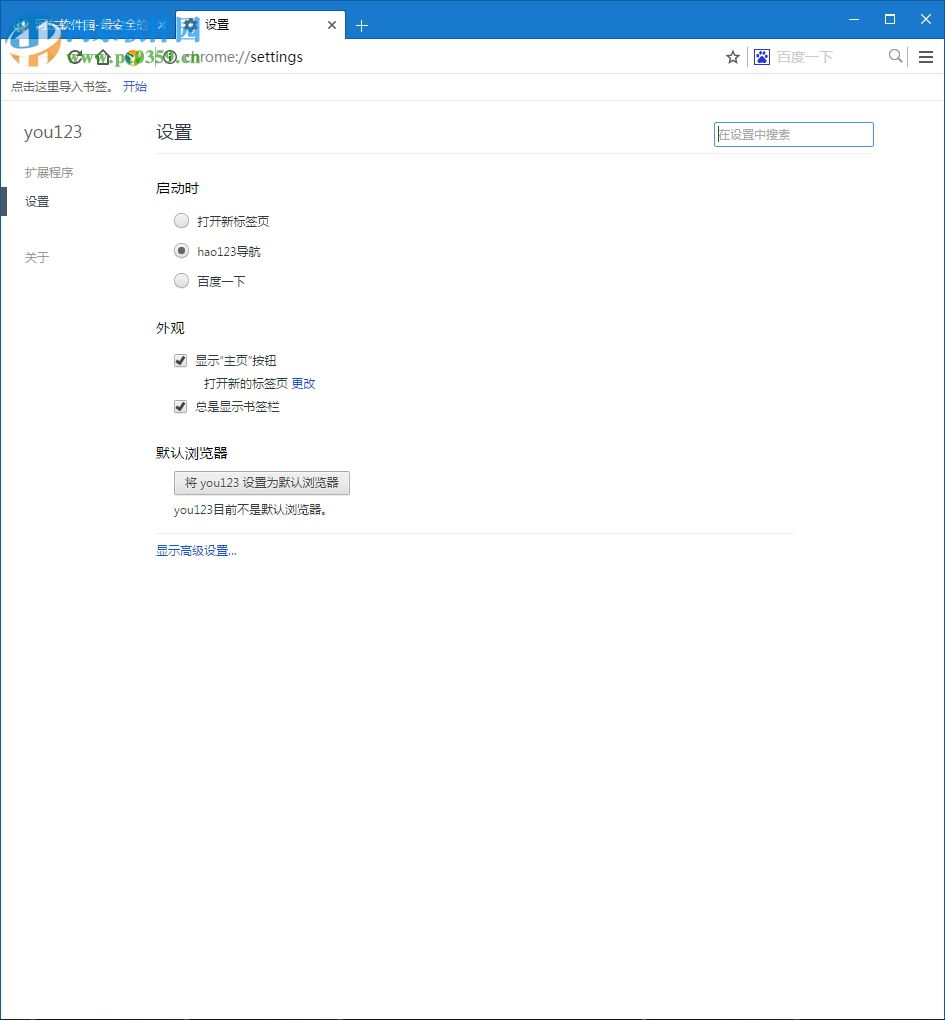Screen dimensions: 945x1020
Task: Click the settings search input field
Action: 793,134
